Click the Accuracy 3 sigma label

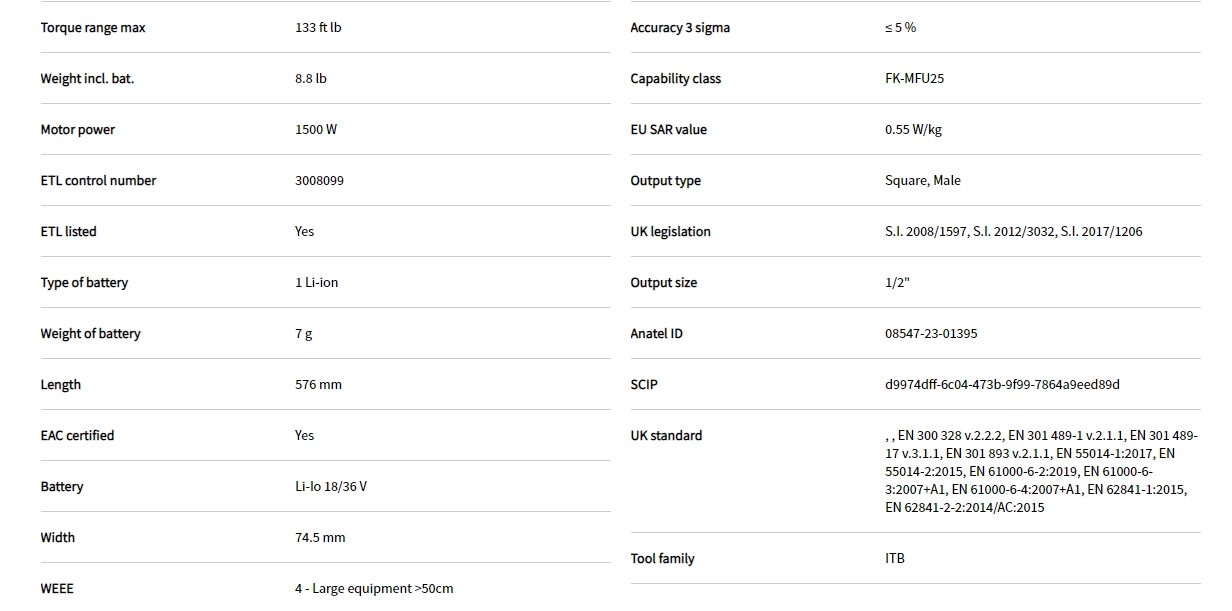(x=680, y=28)
